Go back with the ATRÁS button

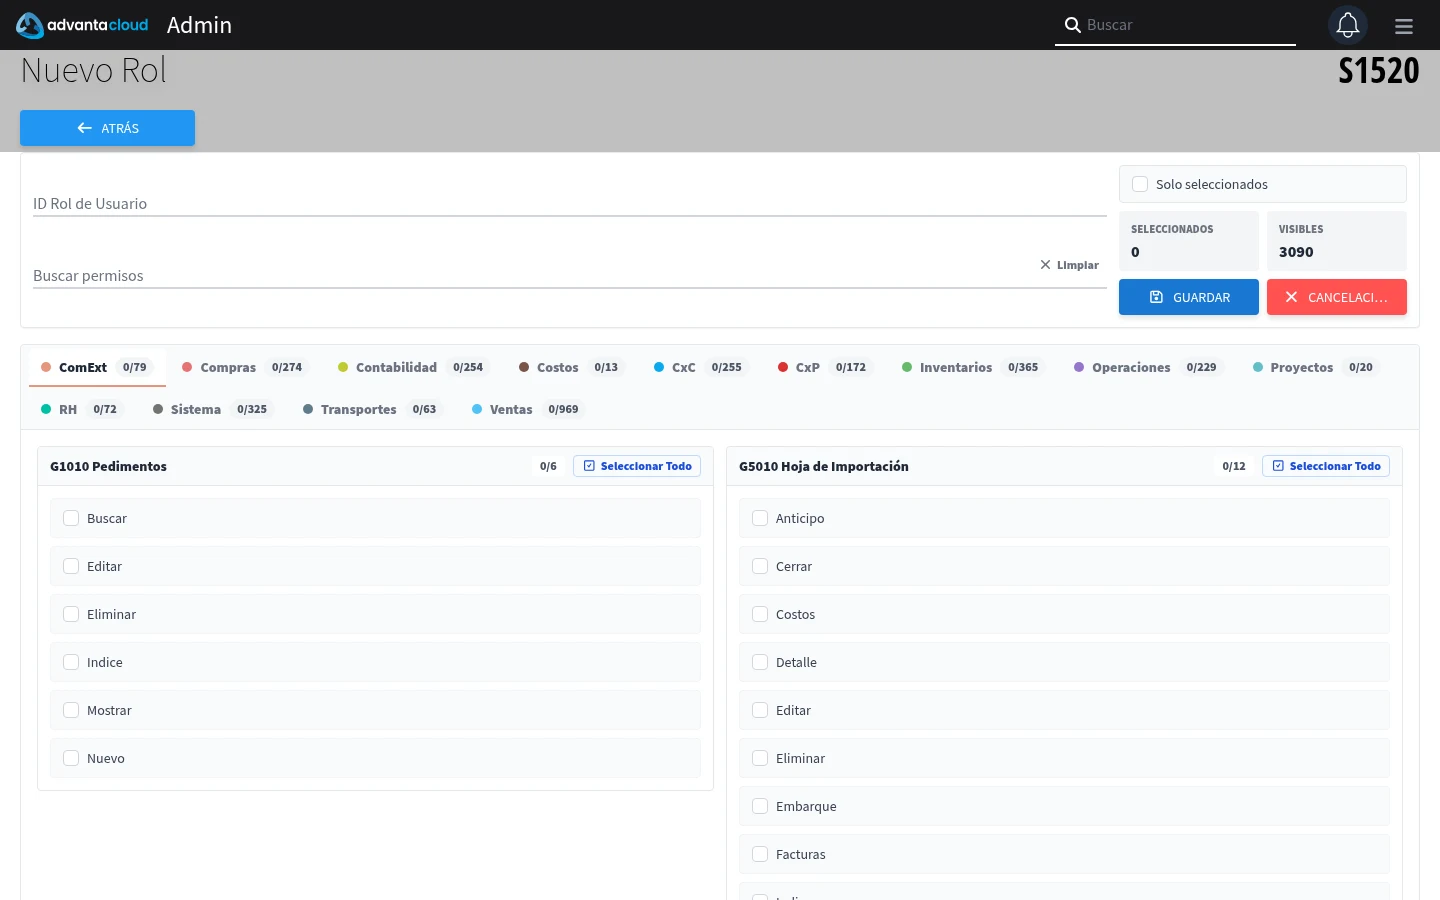pos(107,128)
